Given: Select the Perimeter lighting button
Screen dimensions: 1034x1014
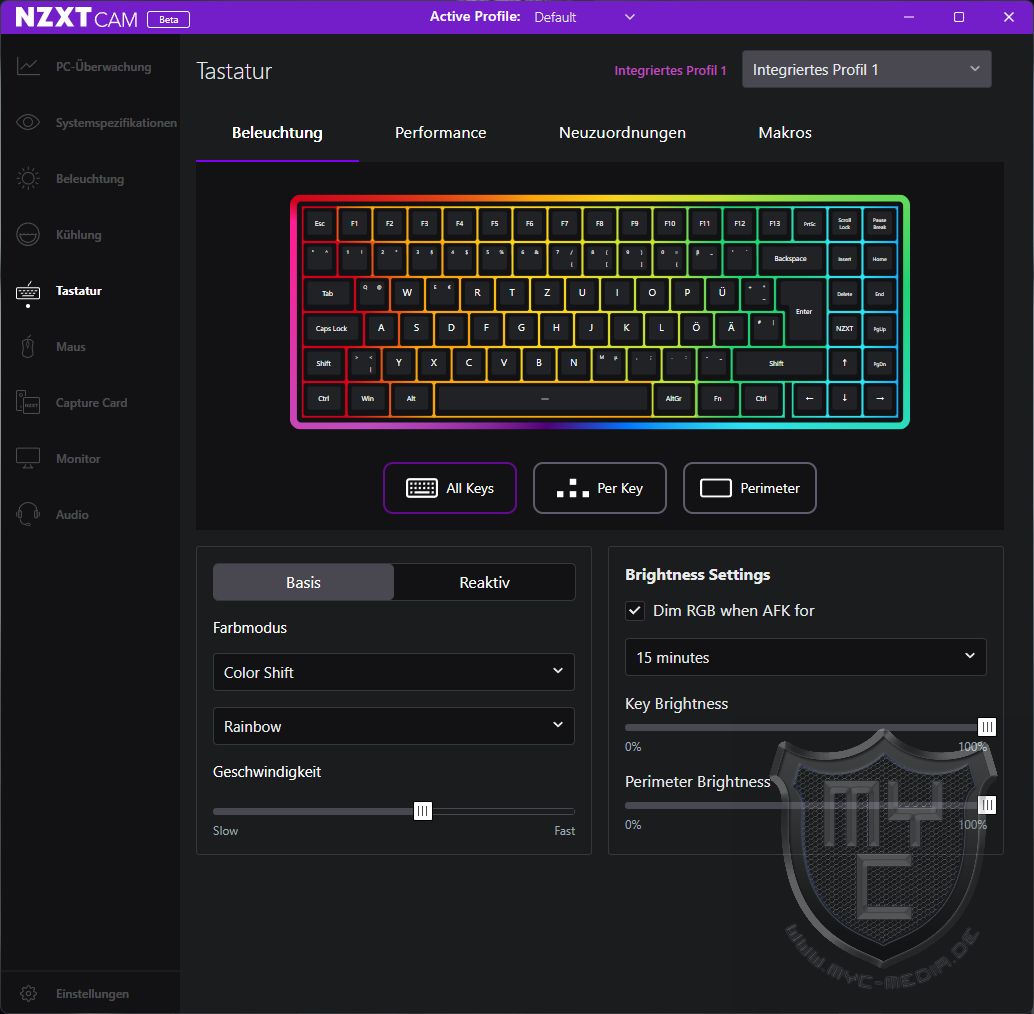Looking at the screenshot, I should [x=750, y=489].
